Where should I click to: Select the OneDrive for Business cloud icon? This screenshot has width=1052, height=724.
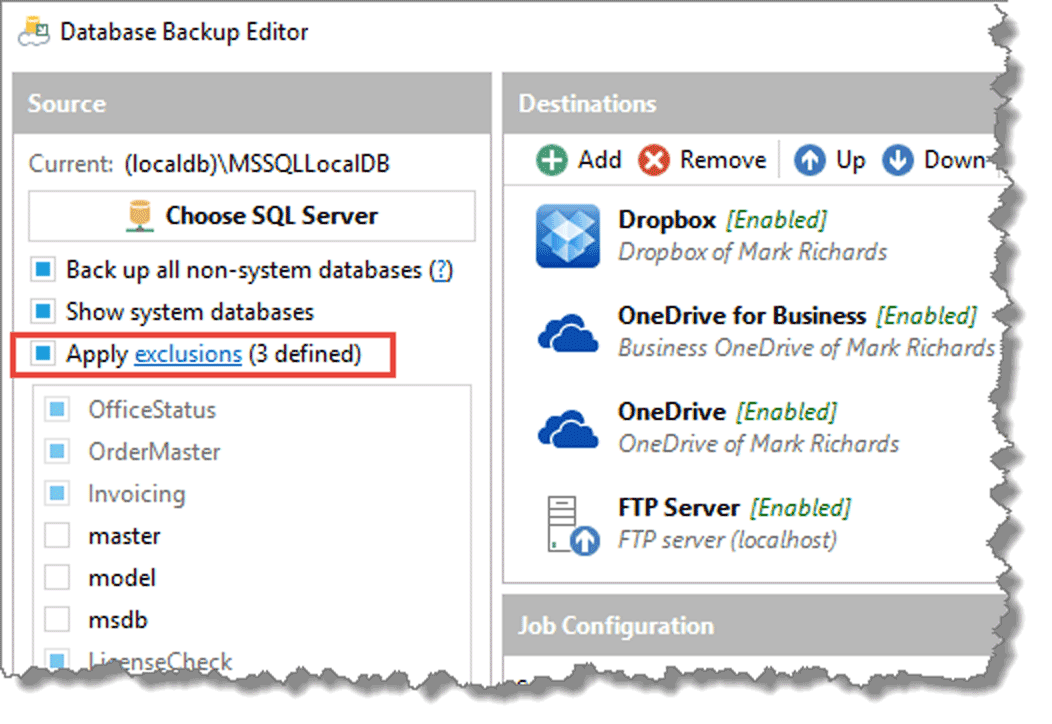[568, 333]
